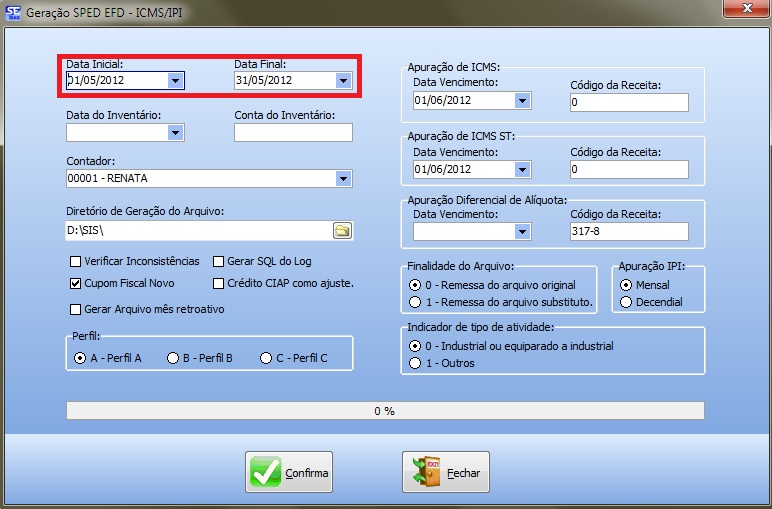Check Crédito CIAP como ajuste option
The image size is (772, 509).
(218, 284)
